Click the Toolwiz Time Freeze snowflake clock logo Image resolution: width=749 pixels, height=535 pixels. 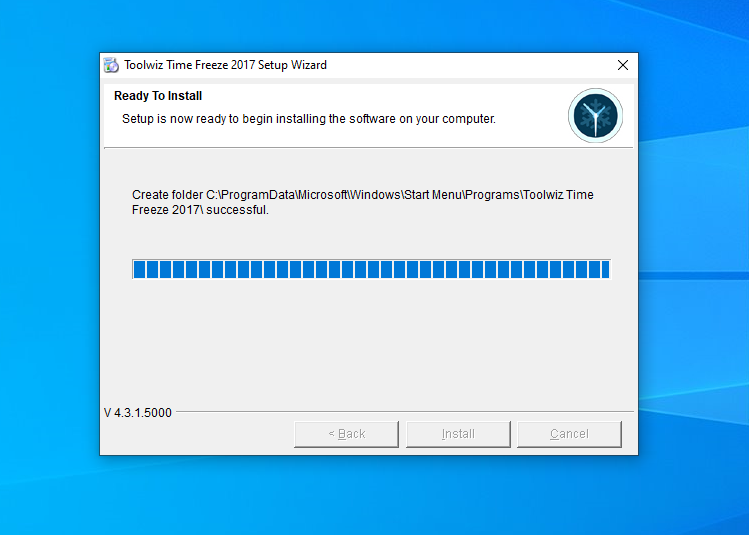pos(595,115)
